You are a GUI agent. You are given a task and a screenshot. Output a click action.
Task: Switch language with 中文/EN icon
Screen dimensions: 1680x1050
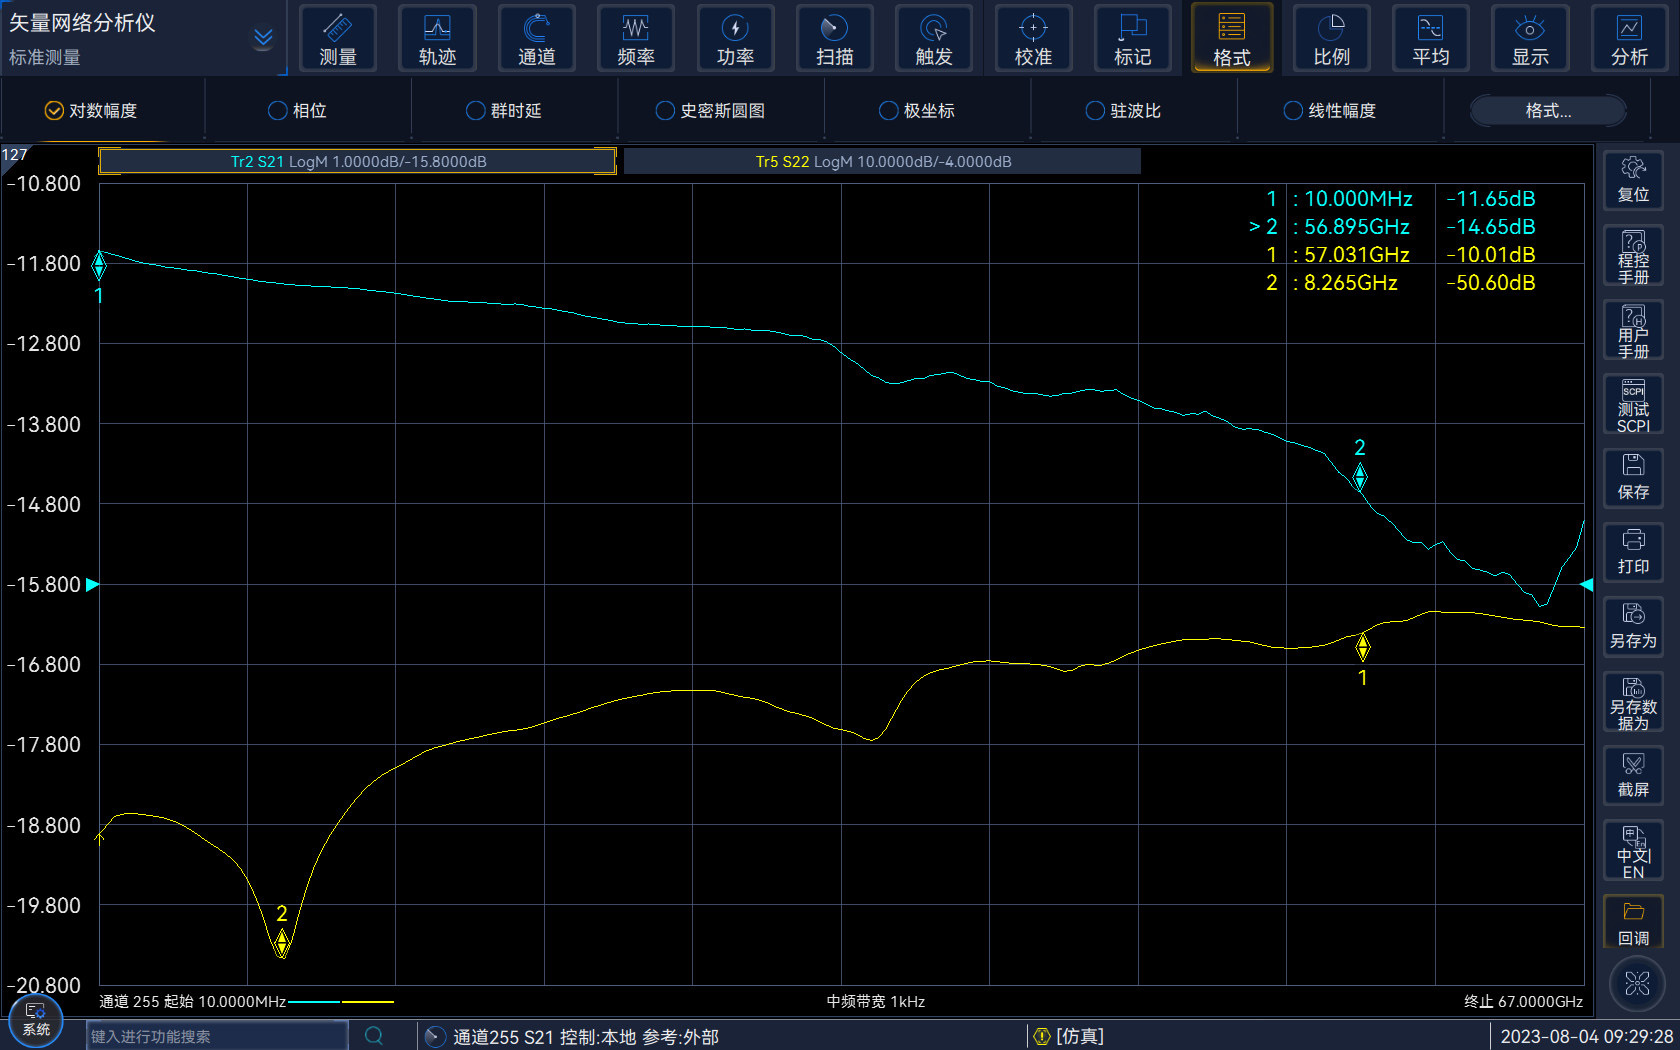point(1633,851)
